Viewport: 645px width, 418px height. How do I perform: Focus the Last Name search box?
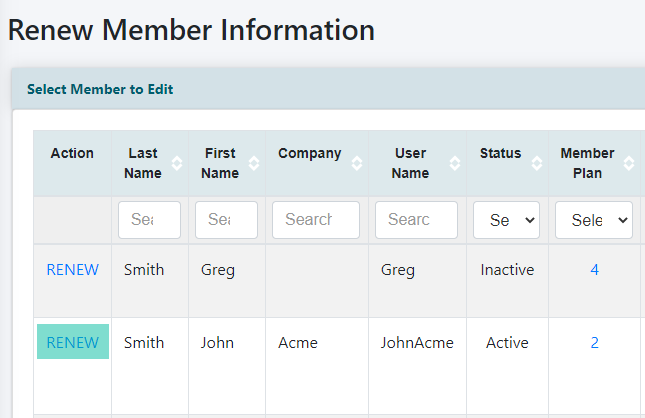pyautogui.click(x=149, y=220)
